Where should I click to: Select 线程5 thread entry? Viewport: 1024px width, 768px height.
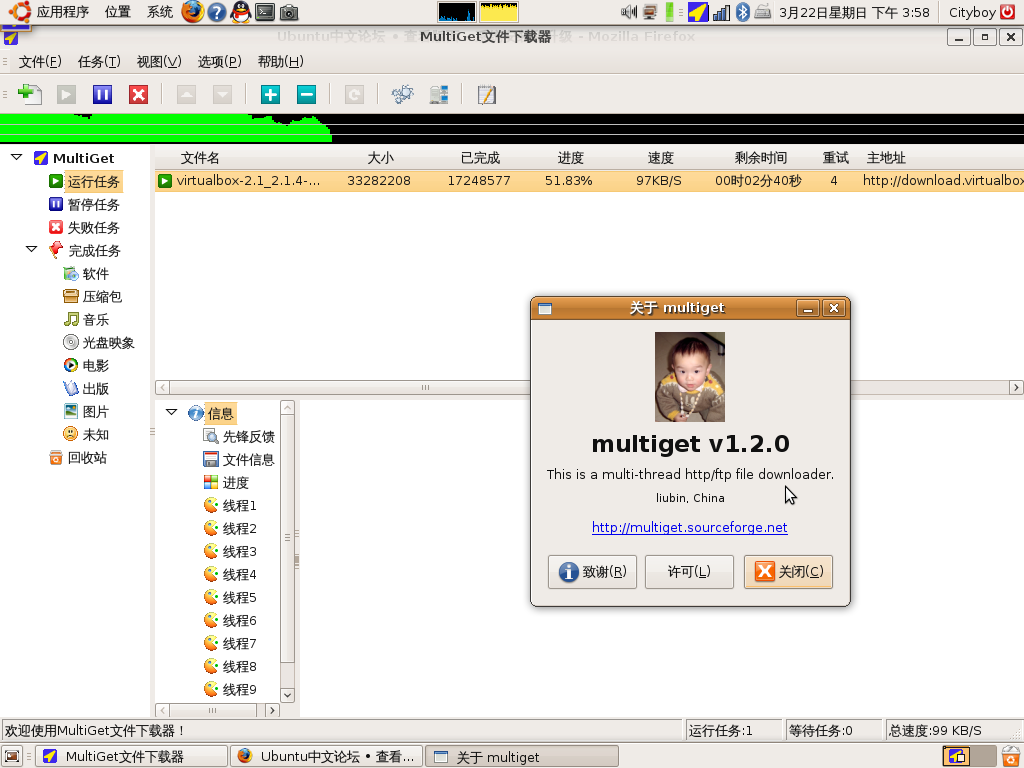(x=239, y=598)
